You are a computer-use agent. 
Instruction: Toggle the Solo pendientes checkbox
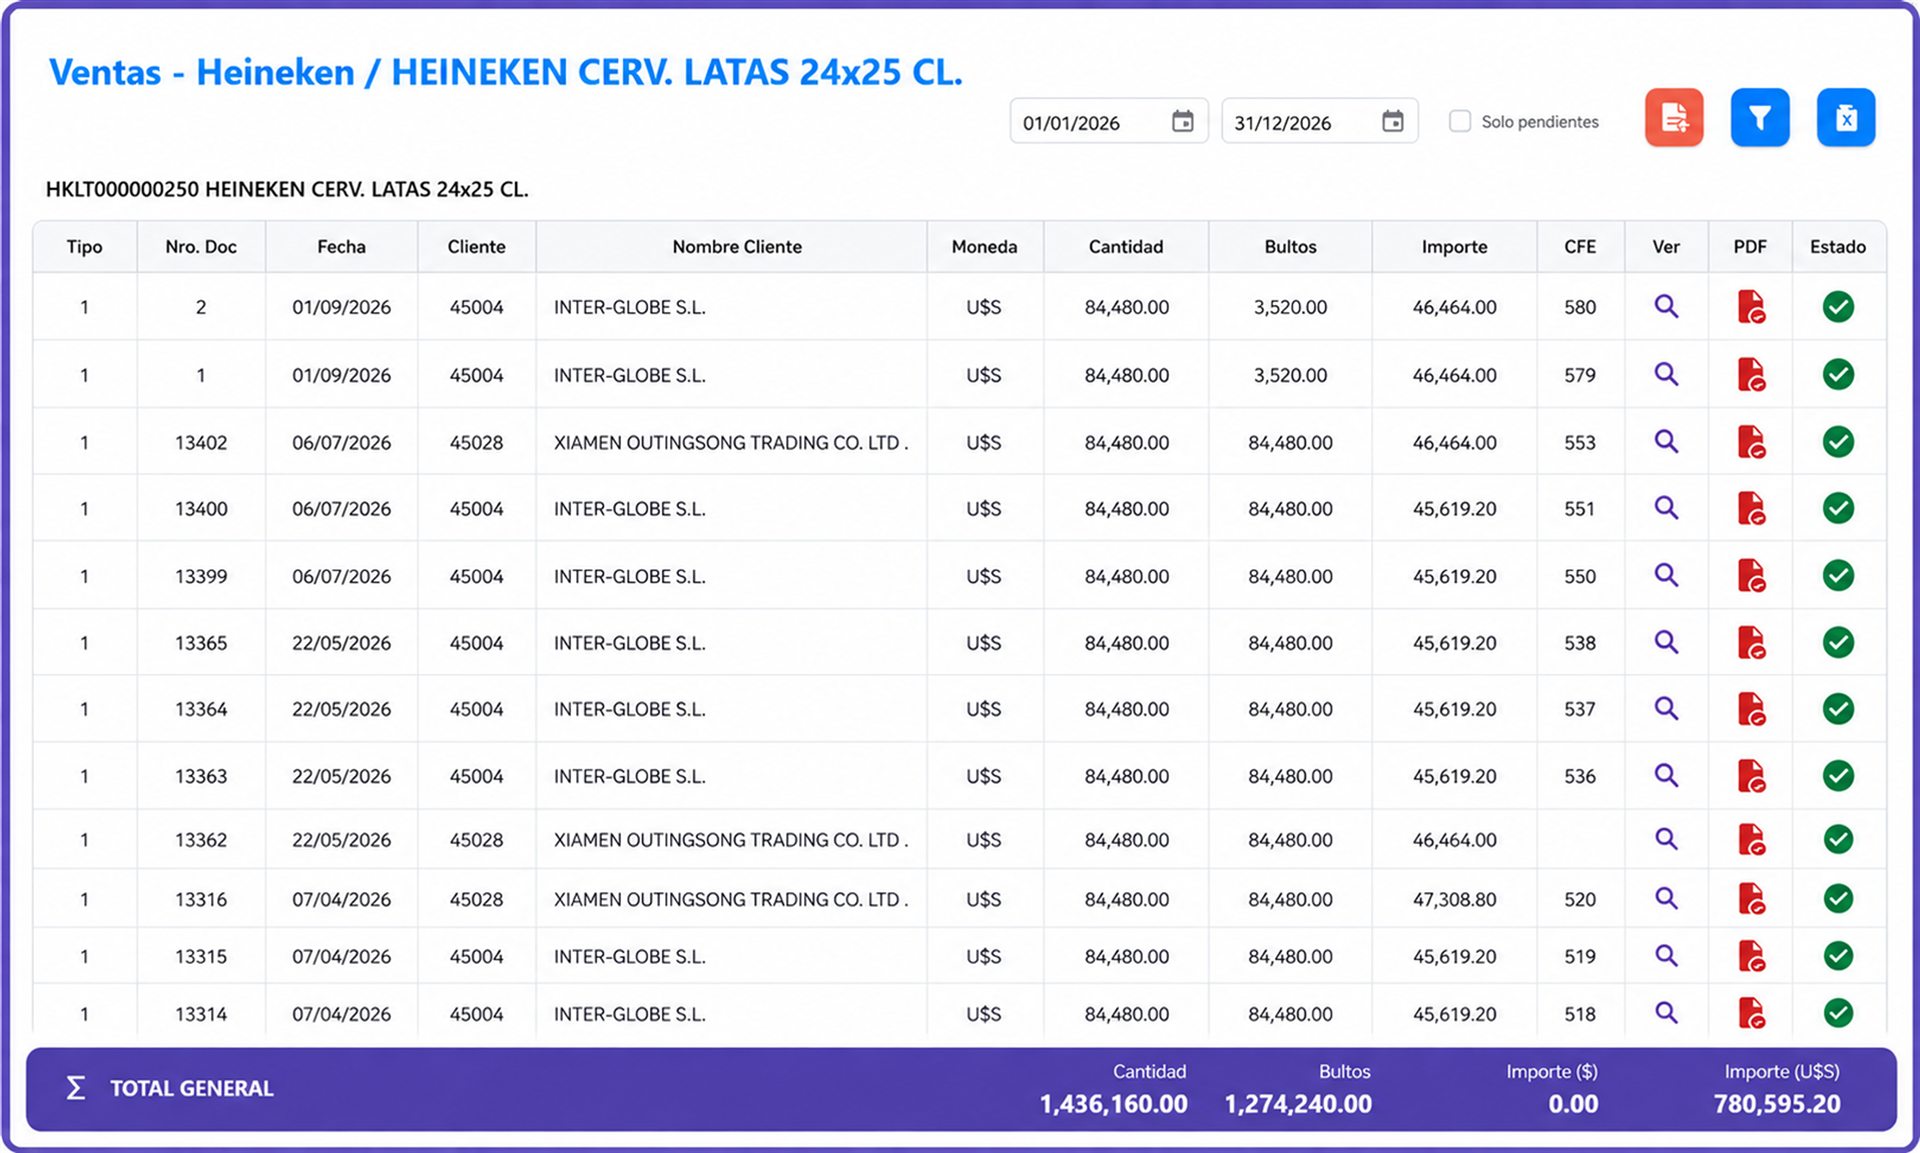(x=1460, y=121)
